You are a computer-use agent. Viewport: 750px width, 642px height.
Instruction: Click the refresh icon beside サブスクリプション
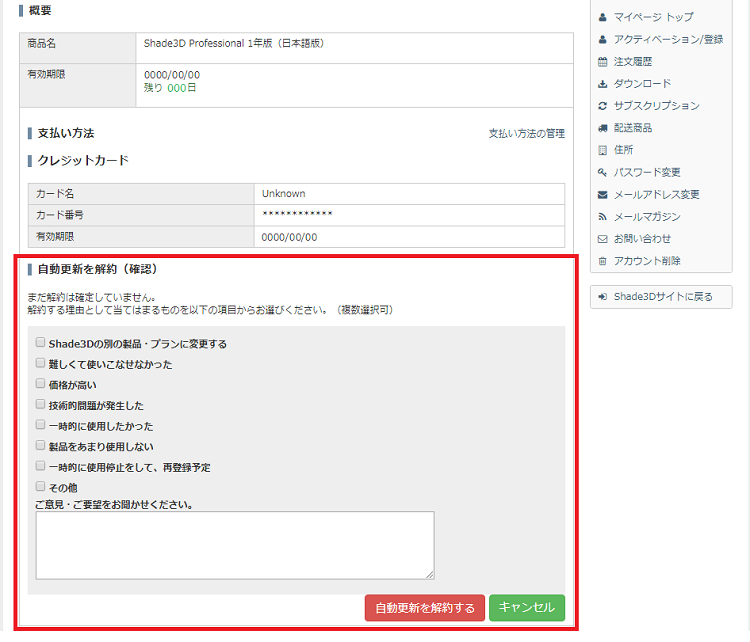(603, 106)
